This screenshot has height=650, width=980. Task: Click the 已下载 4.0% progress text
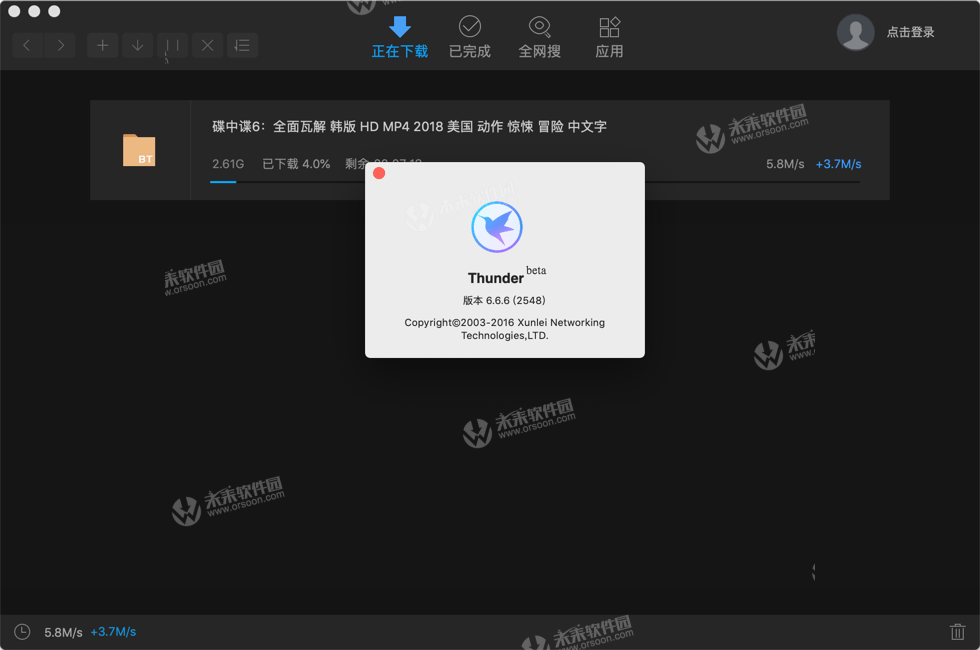coord(296,164)
